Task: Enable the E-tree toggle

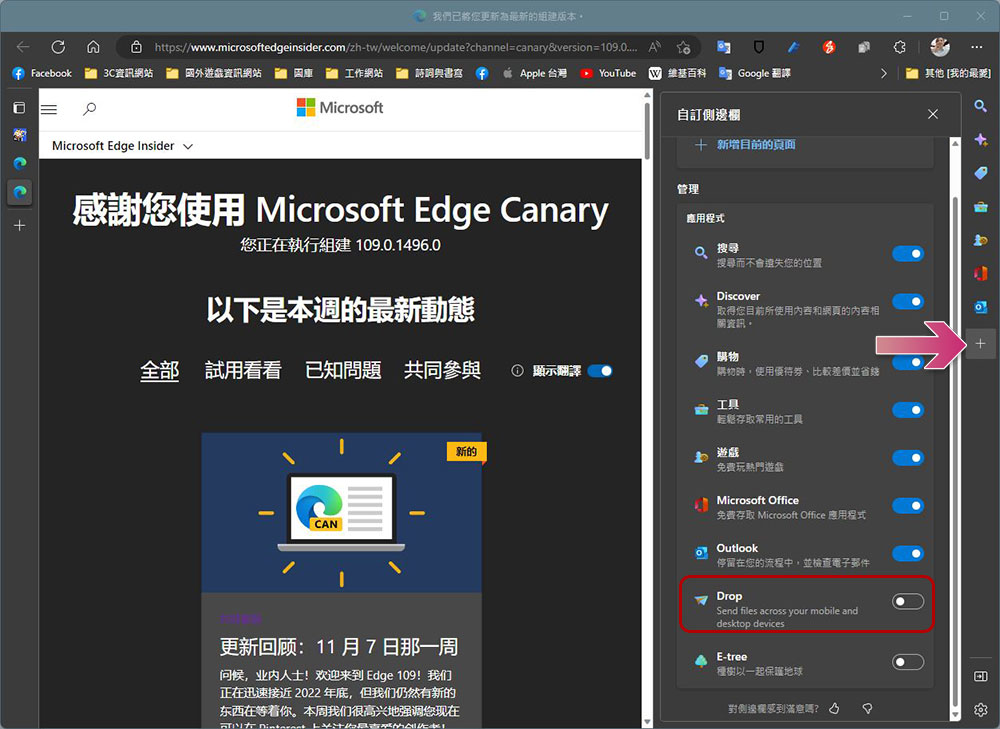Action: 907,662
